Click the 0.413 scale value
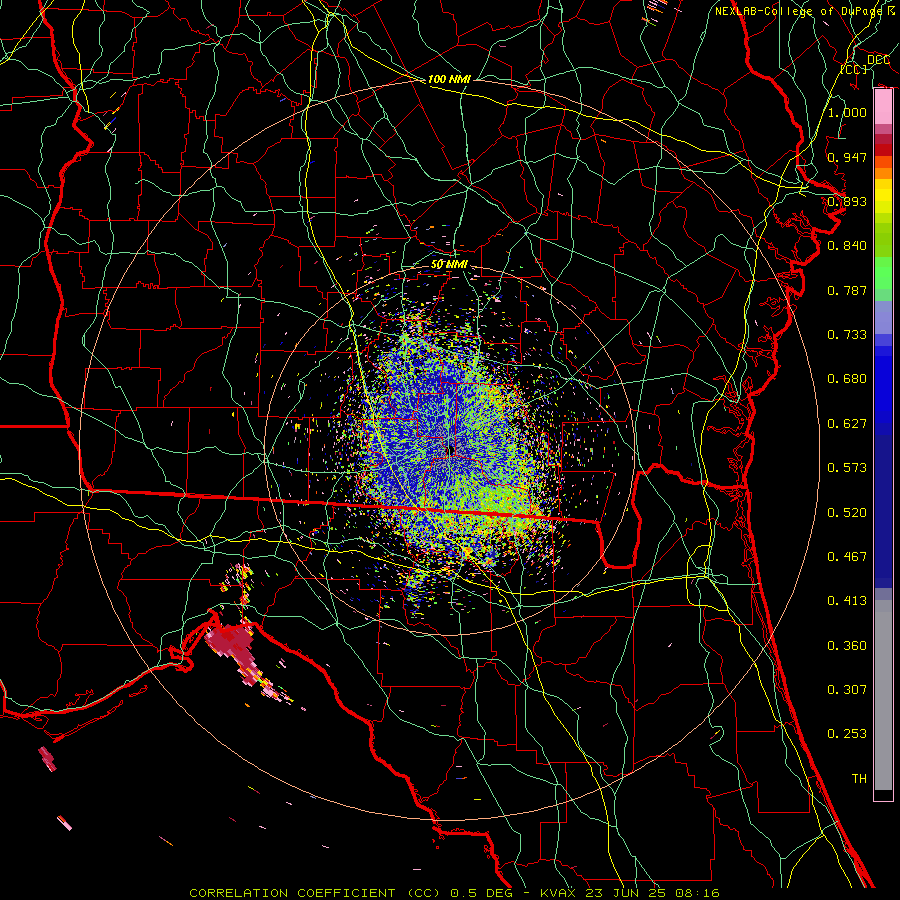900x900 pixels. [847, 601]
